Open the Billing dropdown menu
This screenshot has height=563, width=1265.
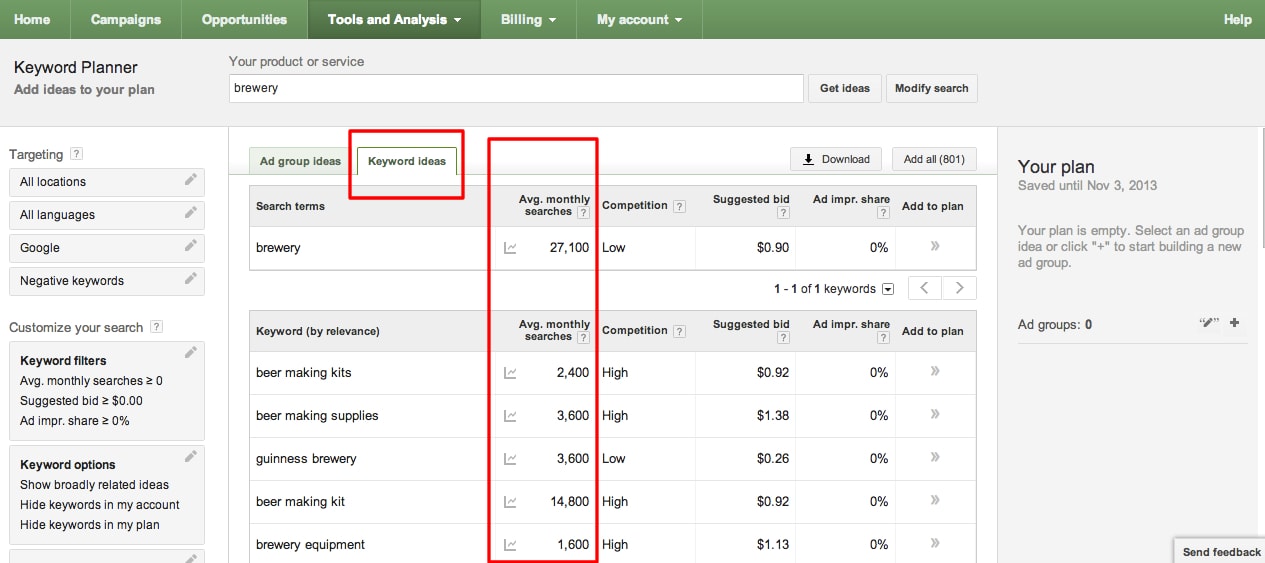click(x=528, y=19)
